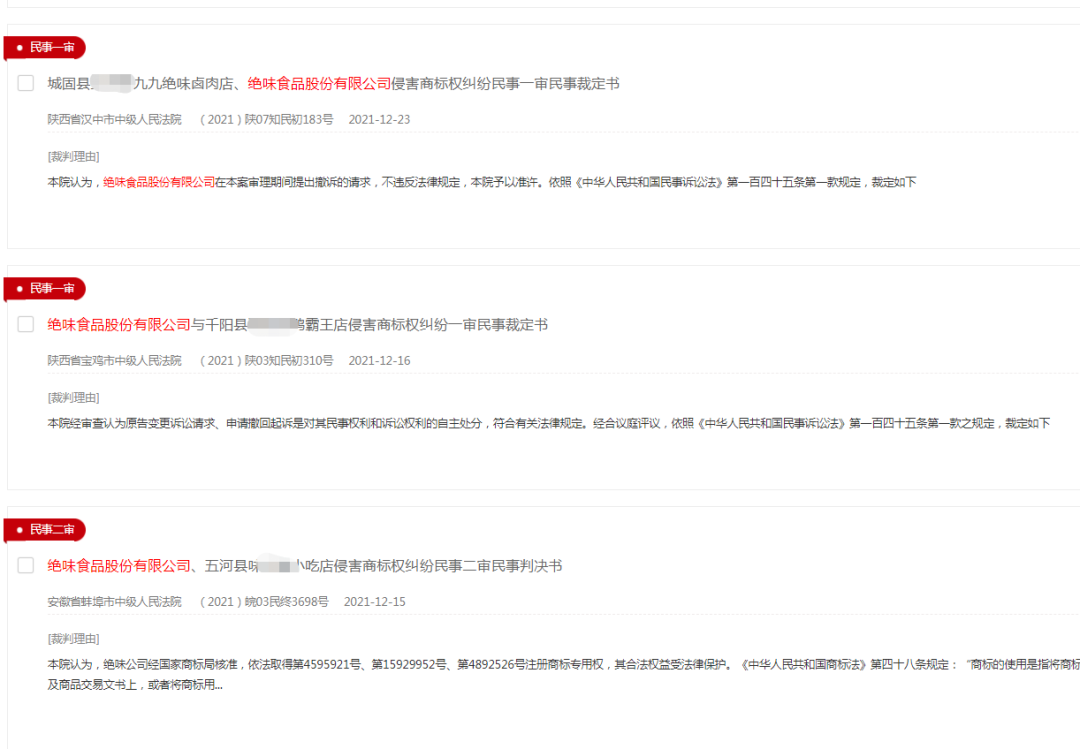The width and height of the screenshot is (1080, 749).
Task: Click the 民事二审 badge on the third case
Action: (45, 529)
